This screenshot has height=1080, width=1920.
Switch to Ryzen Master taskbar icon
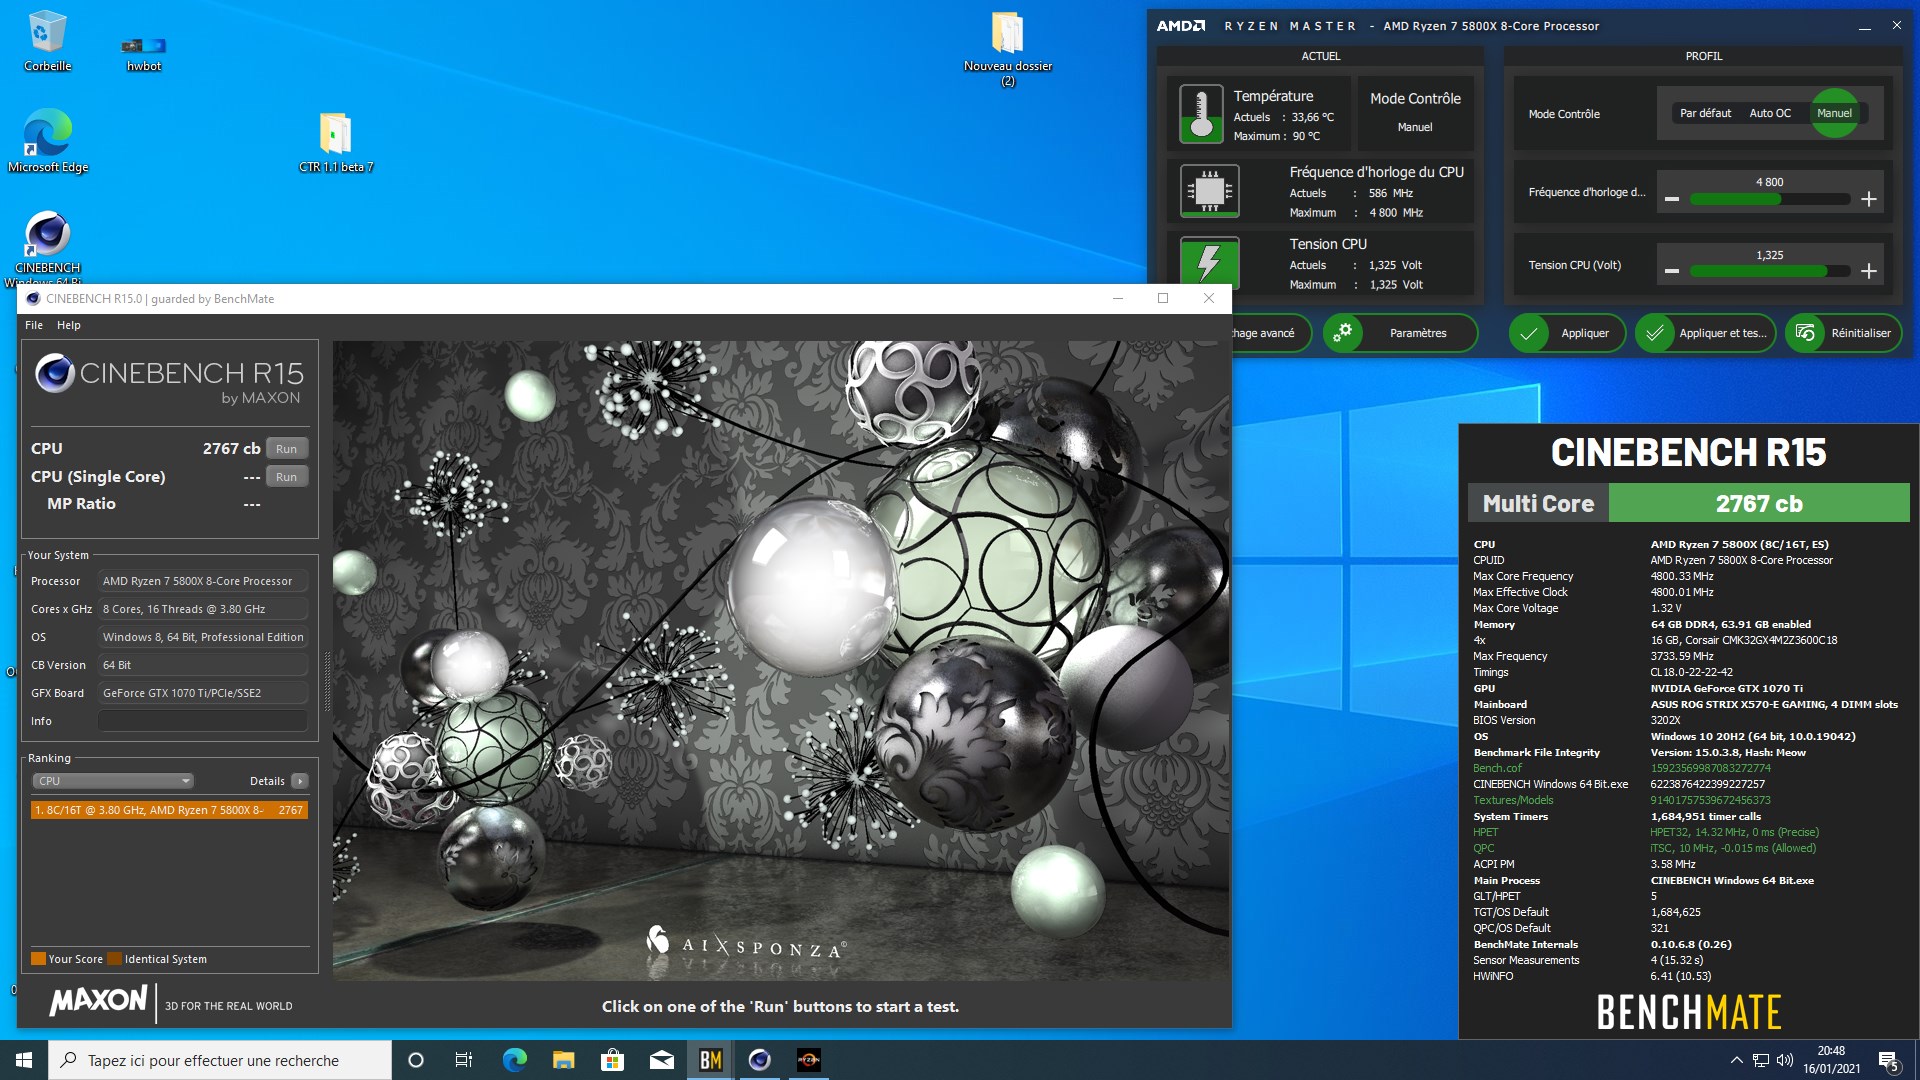point(808,1060)
